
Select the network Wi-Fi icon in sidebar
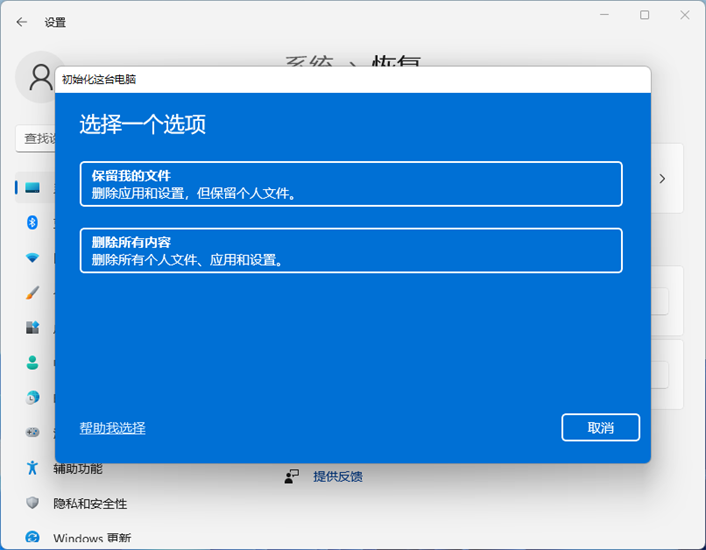click(32, 257)
